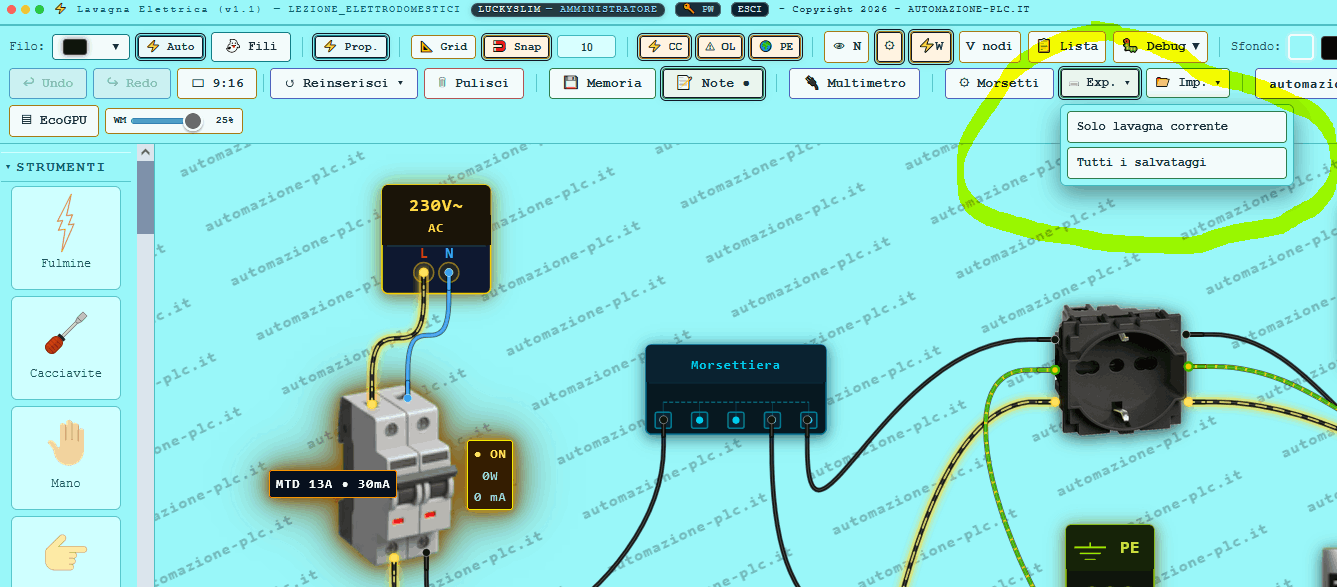Toggle the lightning W power button

(930, 47)
